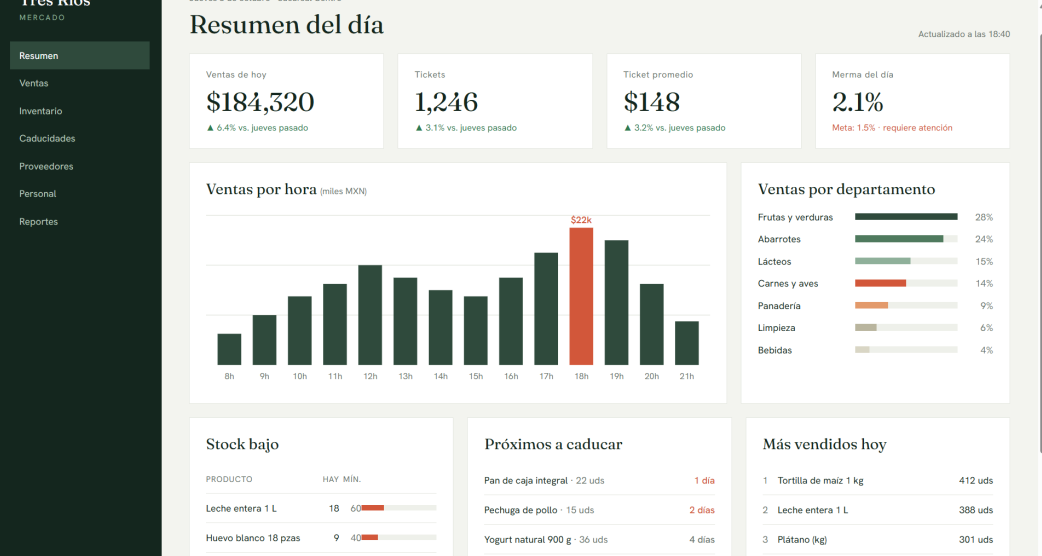
Task: Click Leche entera 1 L in Más vendidos
Action: click(813, 510)
